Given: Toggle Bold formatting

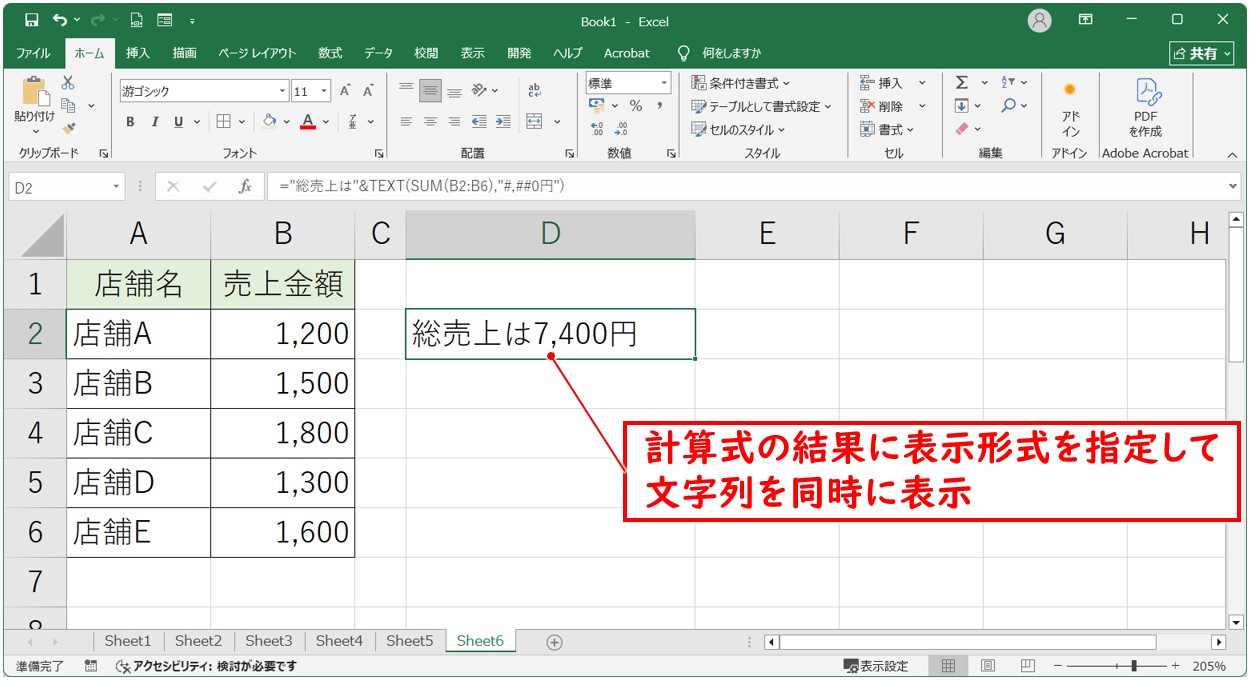Looking at the screenshot, I should pos(130,122).
